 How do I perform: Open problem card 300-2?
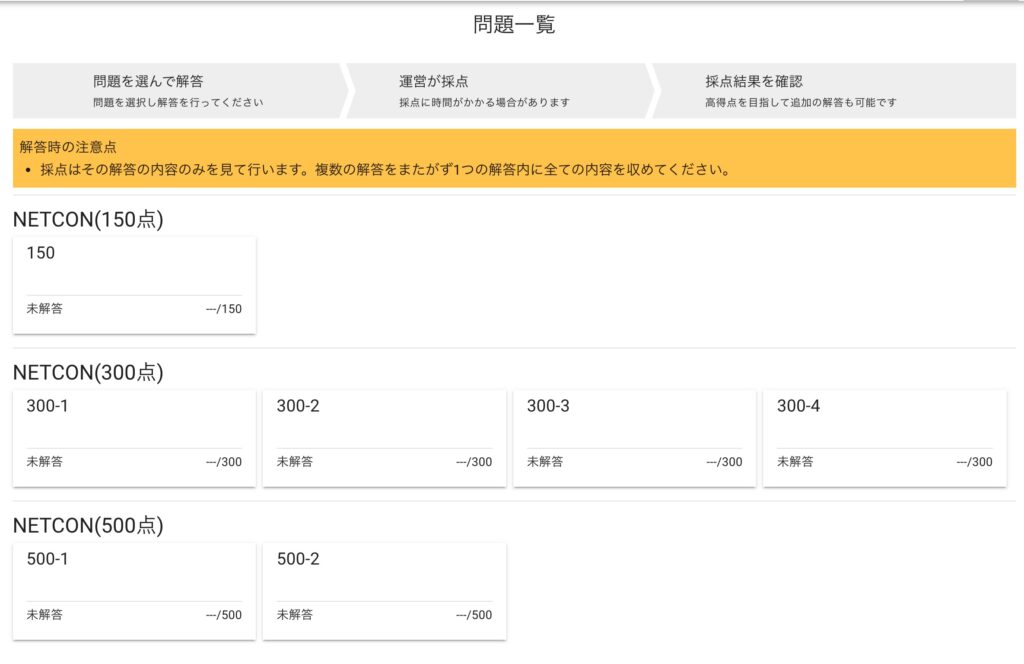pos(385,438)
